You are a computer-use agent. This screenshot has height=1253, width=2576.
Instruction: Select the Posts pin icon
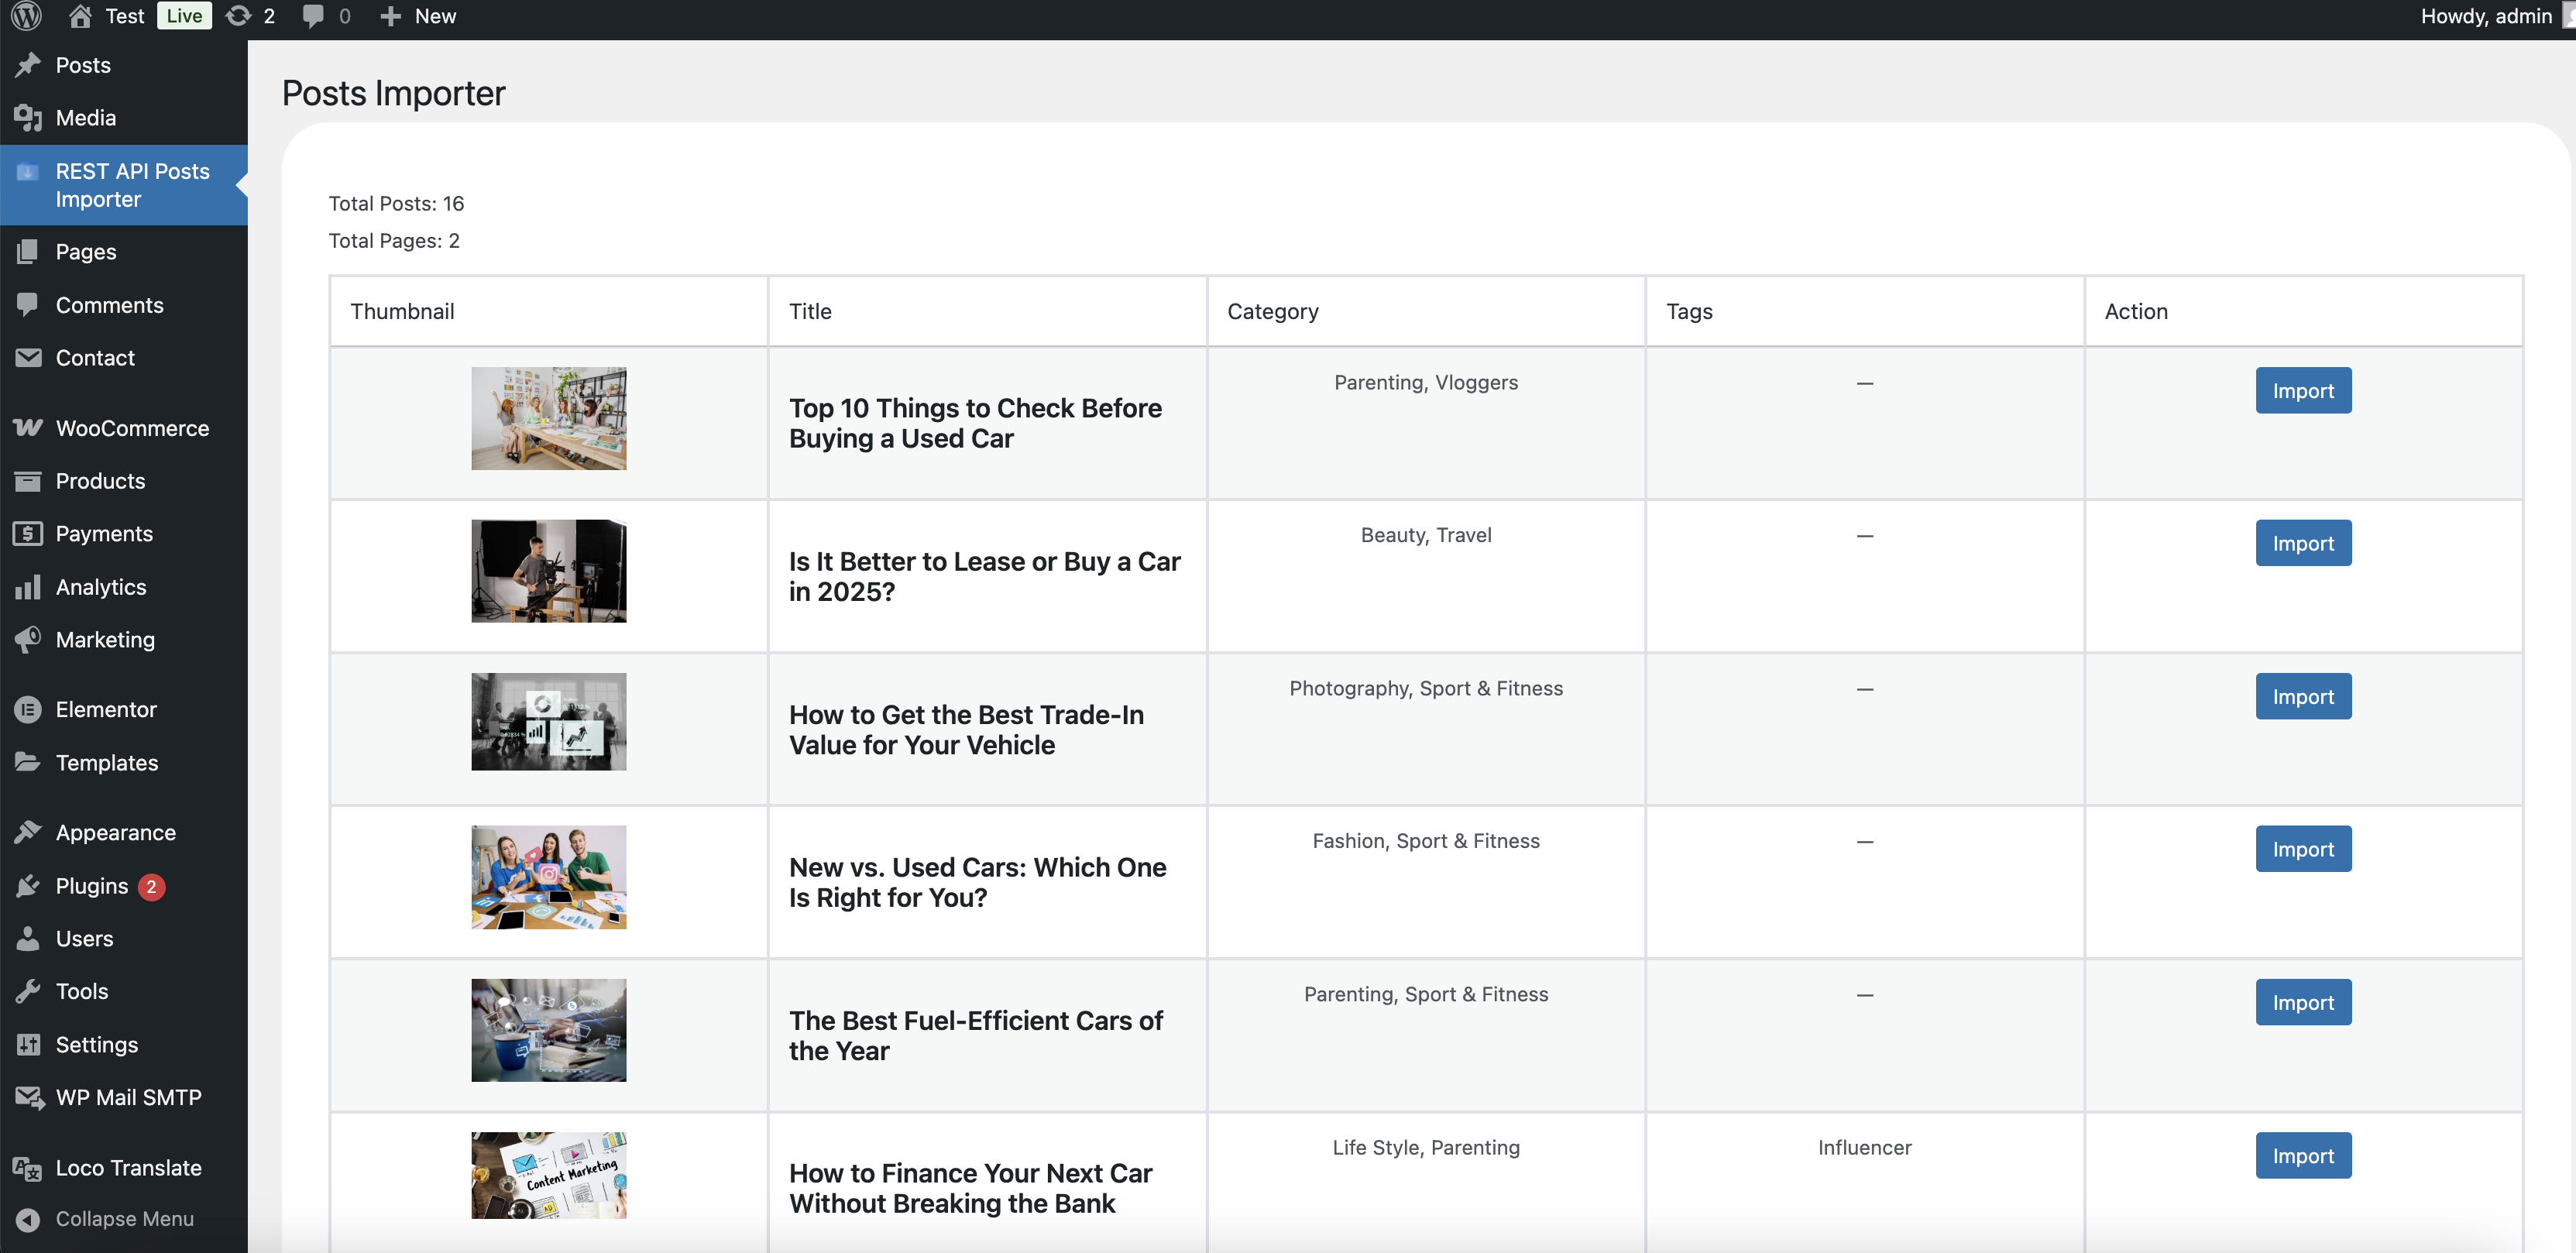(27, 64)
